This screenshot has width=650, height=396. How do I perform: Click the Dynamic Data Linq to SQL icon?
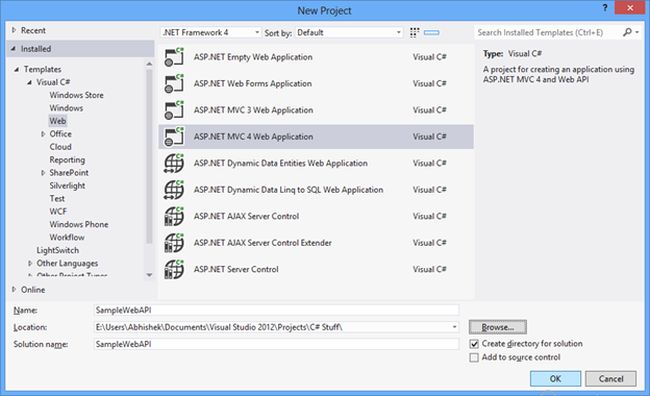click(x=174, y=190)
